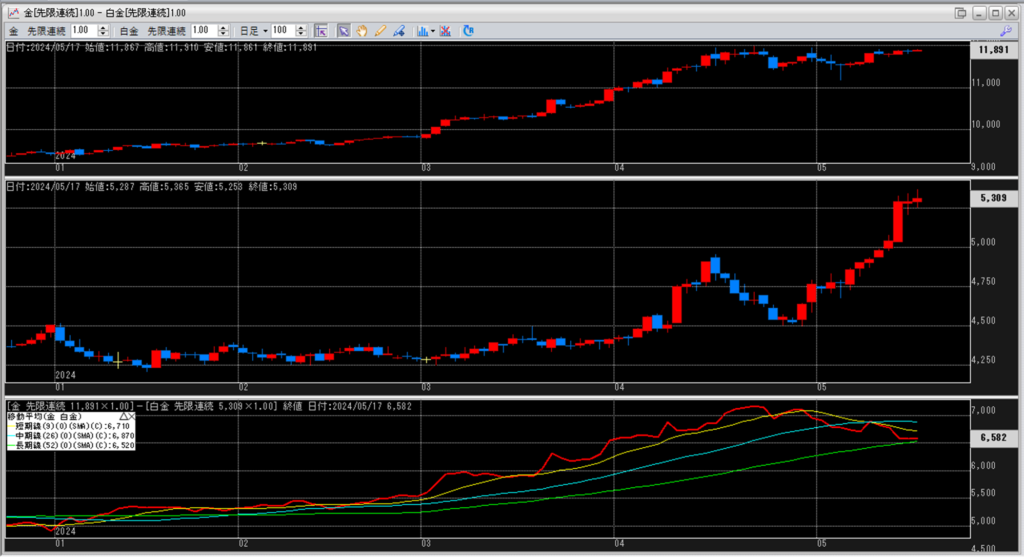Click the bar count 100 field
The width and height of the screenshot is (1024, 557).
pyautogui.click(x=281, y=31)
